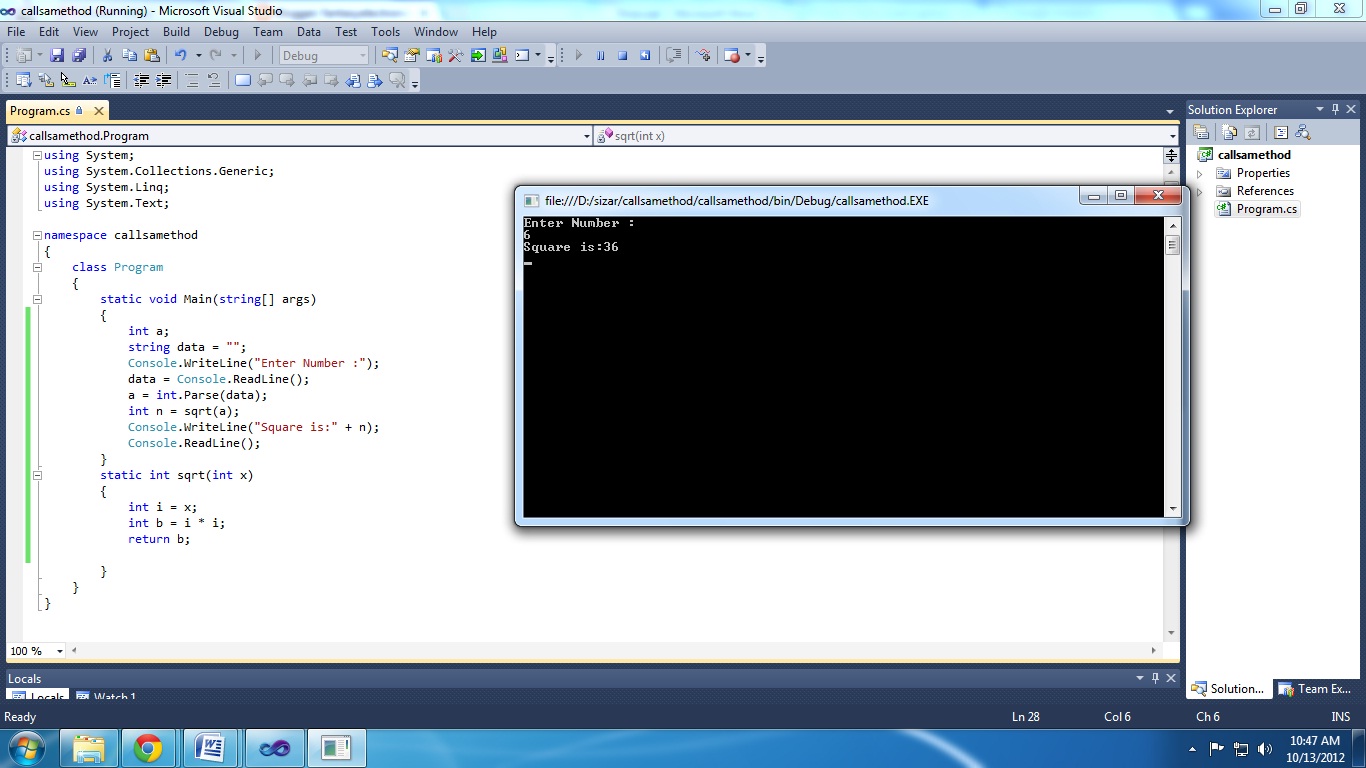Open the Window menu
This screenshot has width=1366, height=768.
pyautogui.click(x=436, y=32)
